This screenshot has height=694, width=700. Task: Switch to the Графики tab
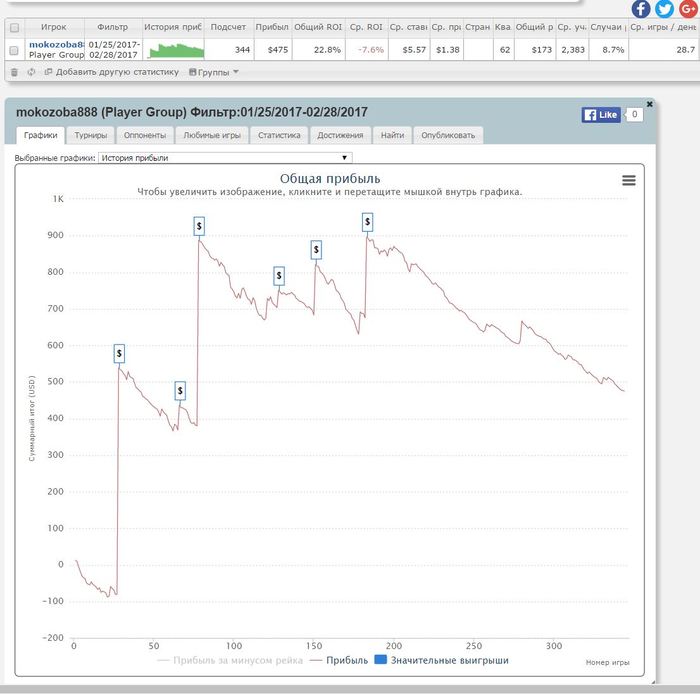pyautogui.click(x=41, y=135)
